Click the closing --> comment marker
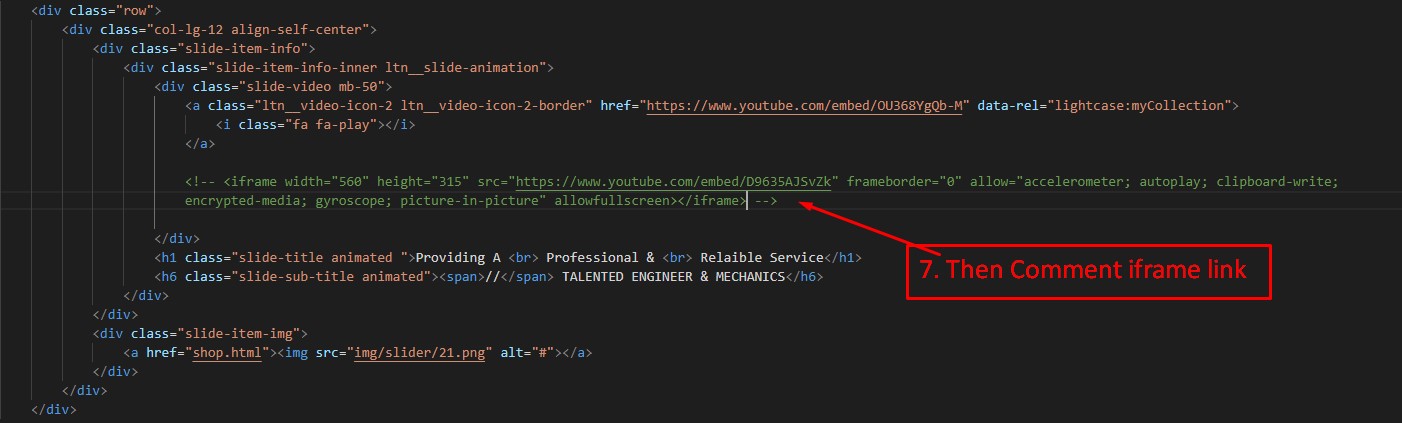 click(x=765, y=201)
